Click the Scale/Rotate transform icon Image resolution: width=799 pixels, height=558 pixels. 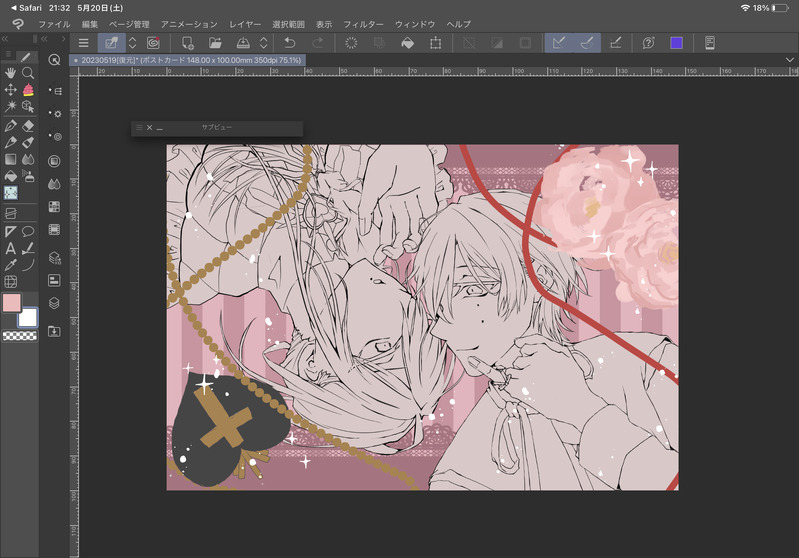pyautogui.click(x=436, y=43)
